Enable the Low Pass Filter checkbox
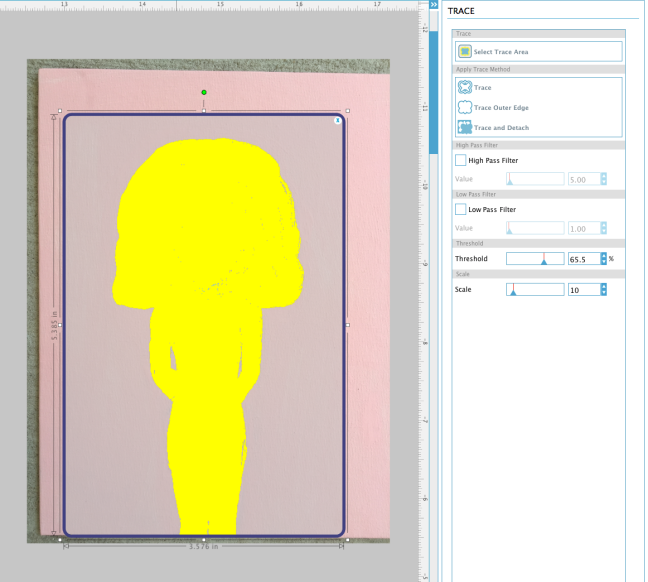Viewport: 648px width, 582px height. [x=460, y=209]
